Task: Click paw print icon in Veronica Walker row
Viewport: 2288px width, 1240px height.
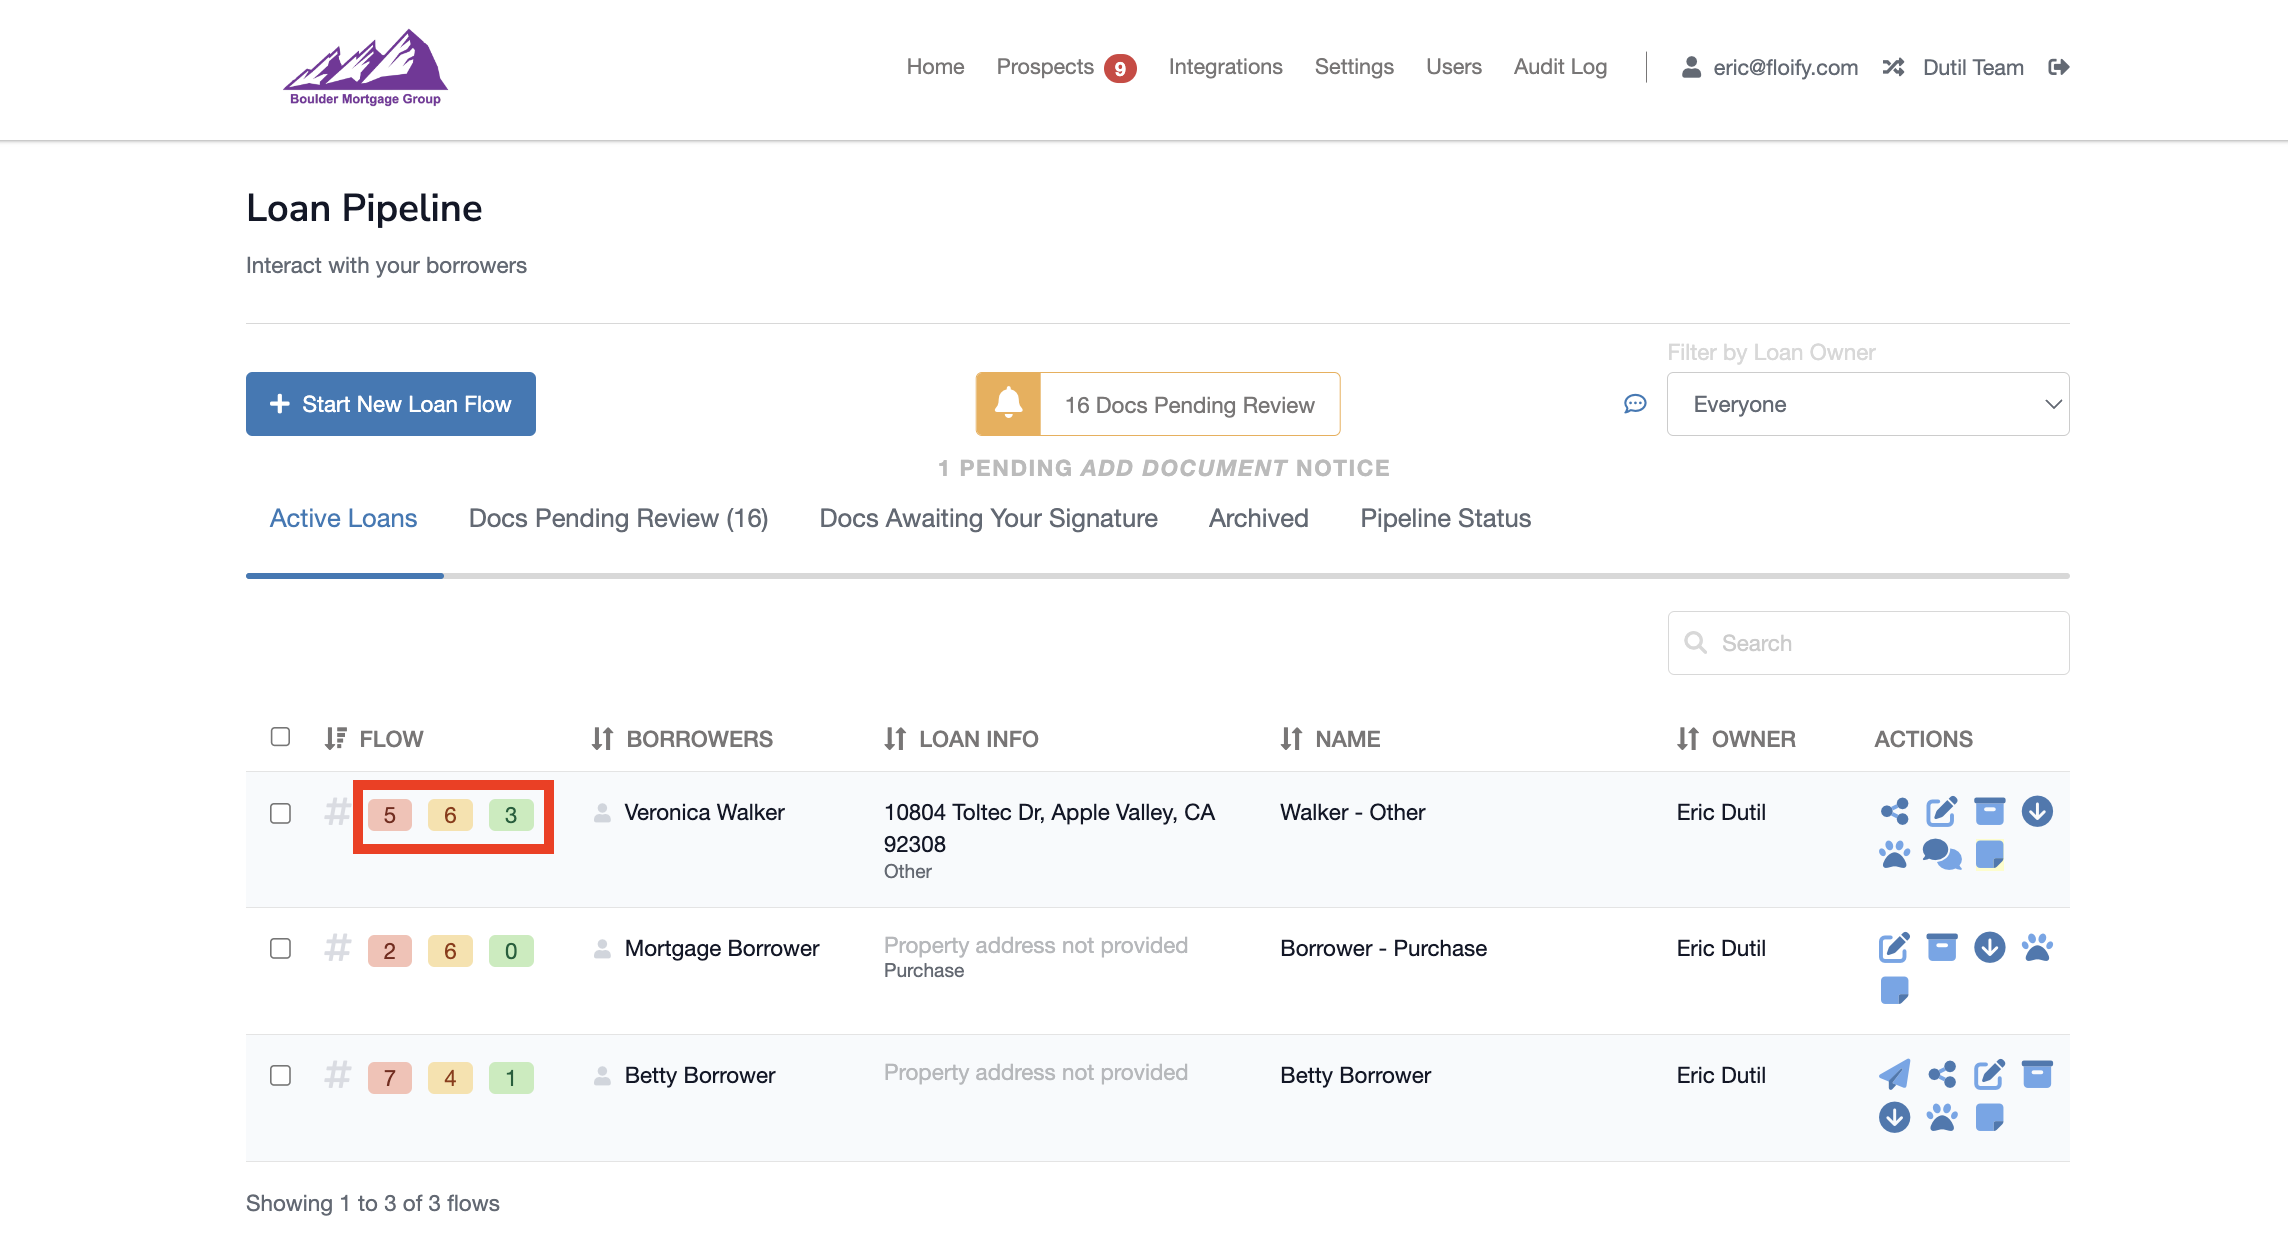Action: (1894, 855)
